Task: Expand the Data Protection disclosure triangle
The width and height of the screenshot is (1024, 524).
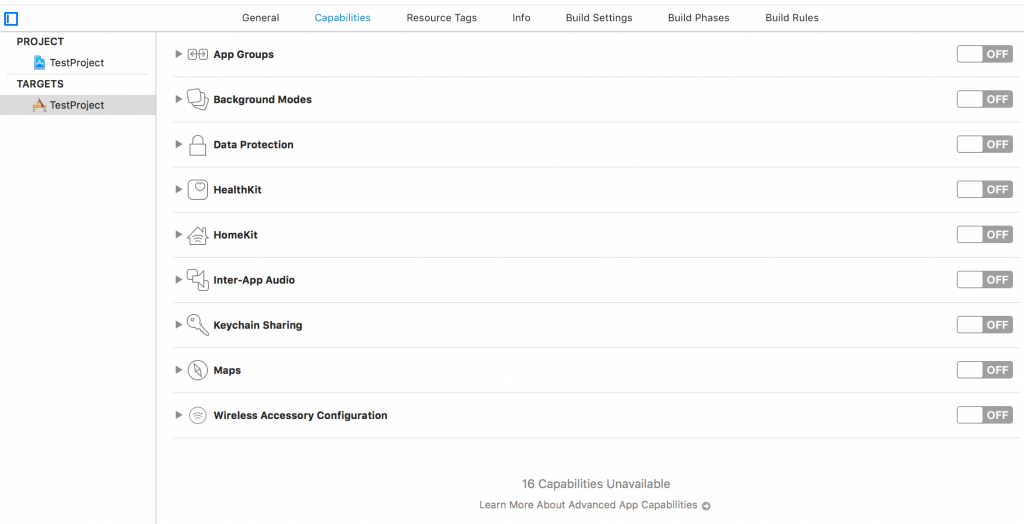Action: click(x=178, y=144)
